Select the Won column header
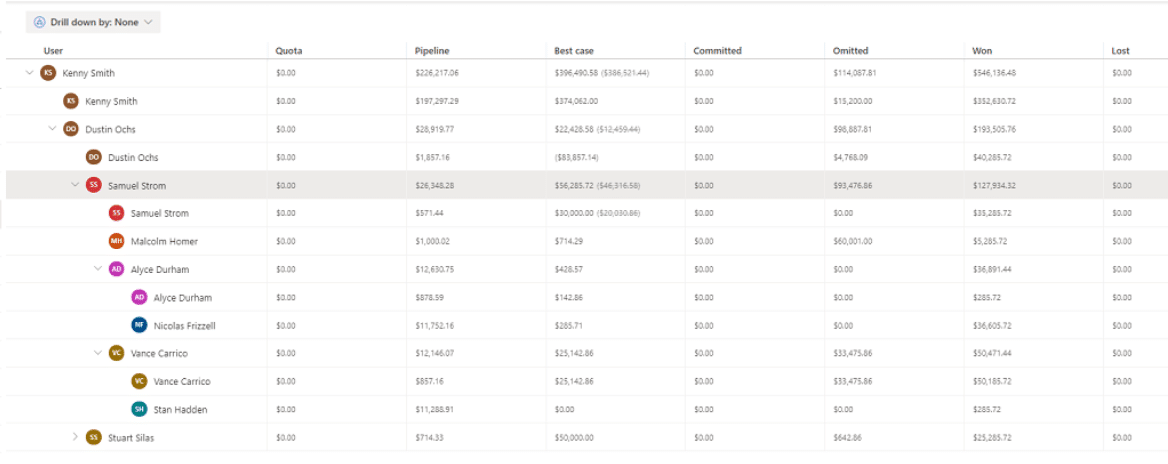This screenshot has width=1168, height=464. point(982,51)
